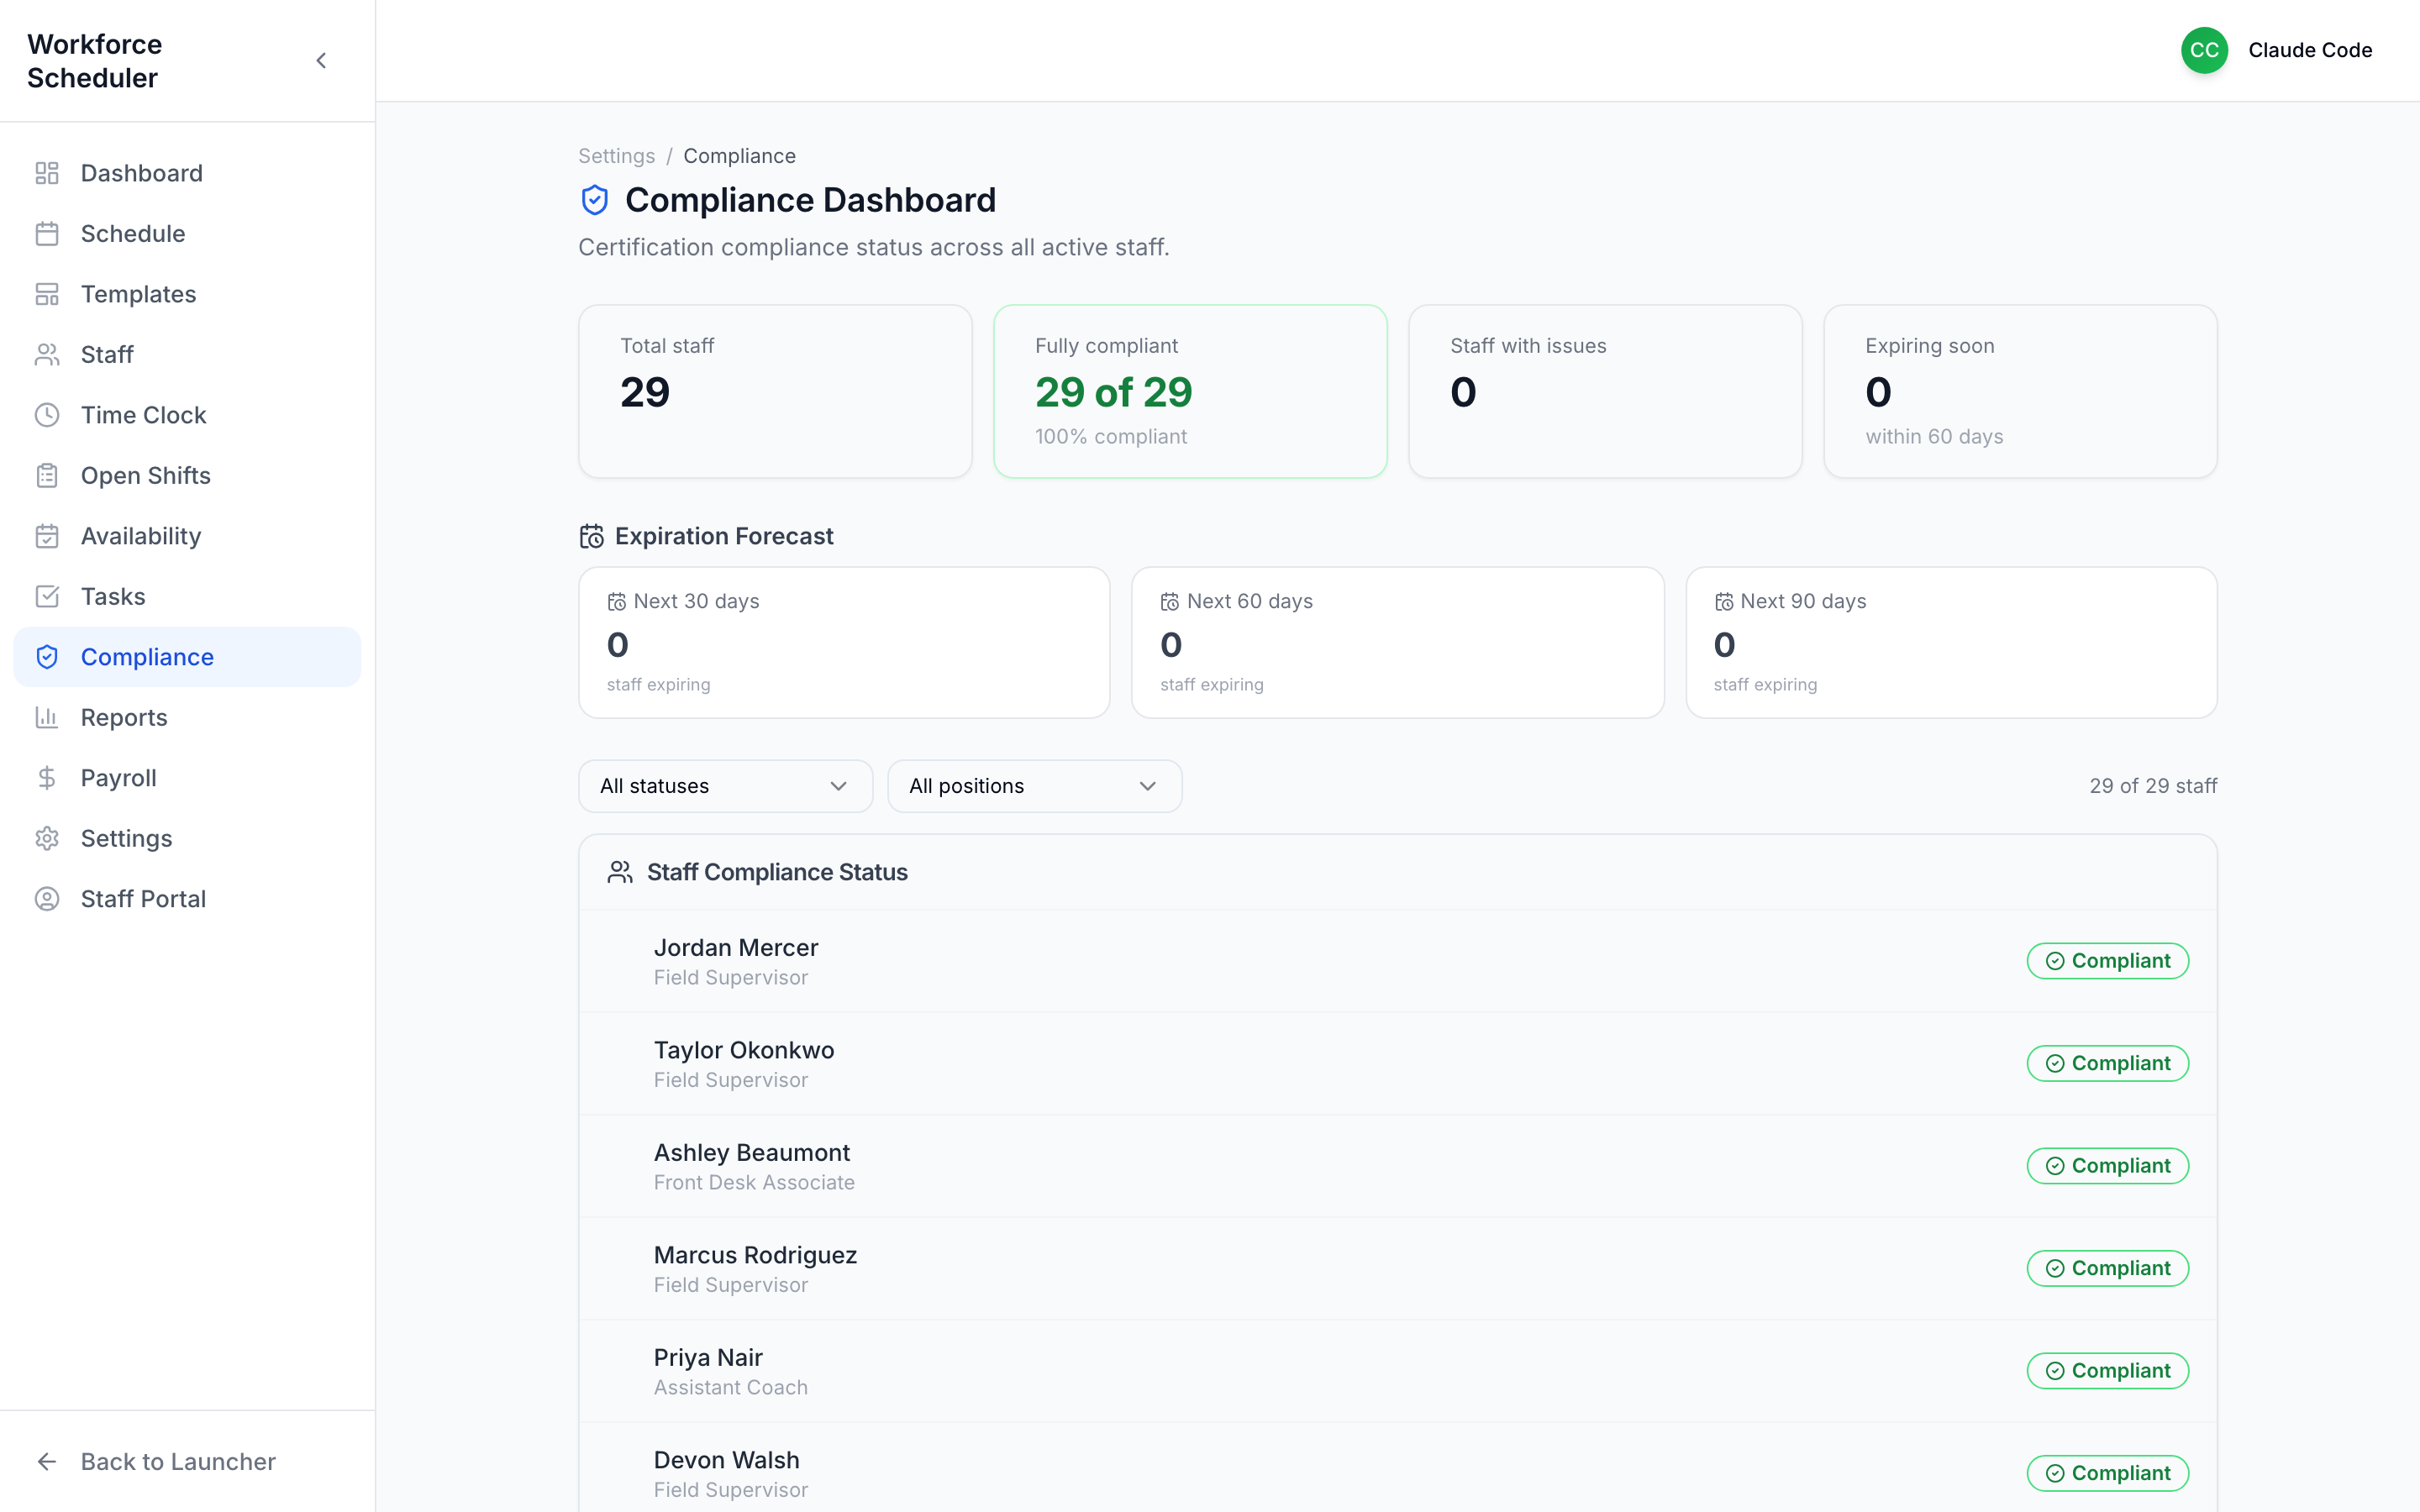This screenshot has width=2420, height=1512.
Task: Click the 'within 60 days' text
Action: tap(1934, 437)
